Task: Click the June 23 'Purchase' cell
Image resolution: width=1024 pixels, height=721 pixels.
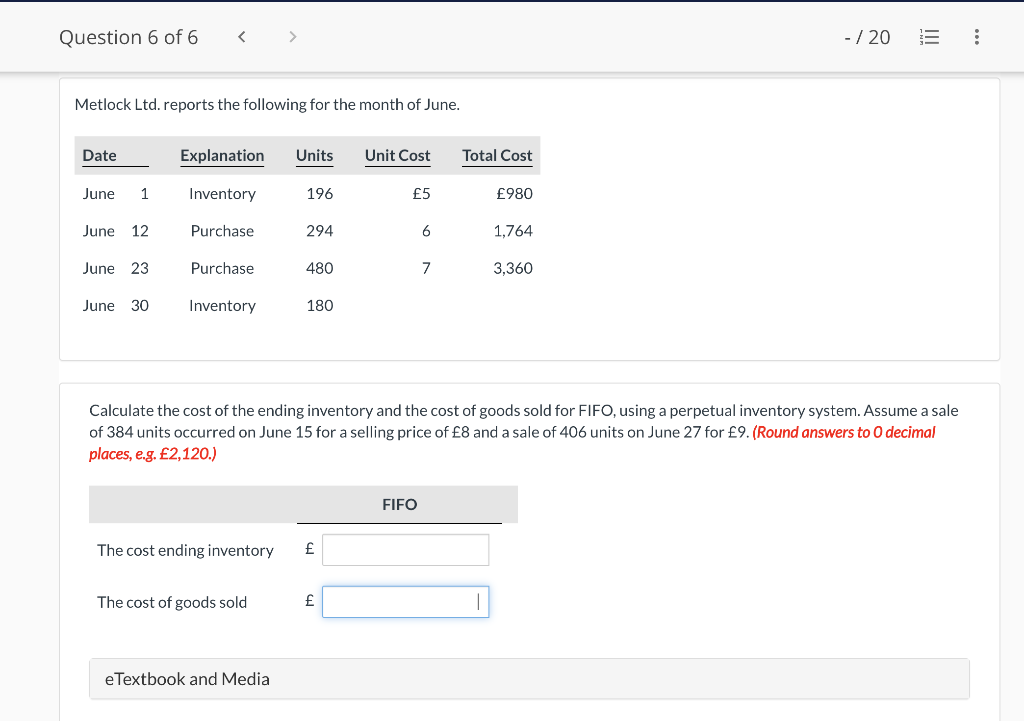Action: pos(222,268)
